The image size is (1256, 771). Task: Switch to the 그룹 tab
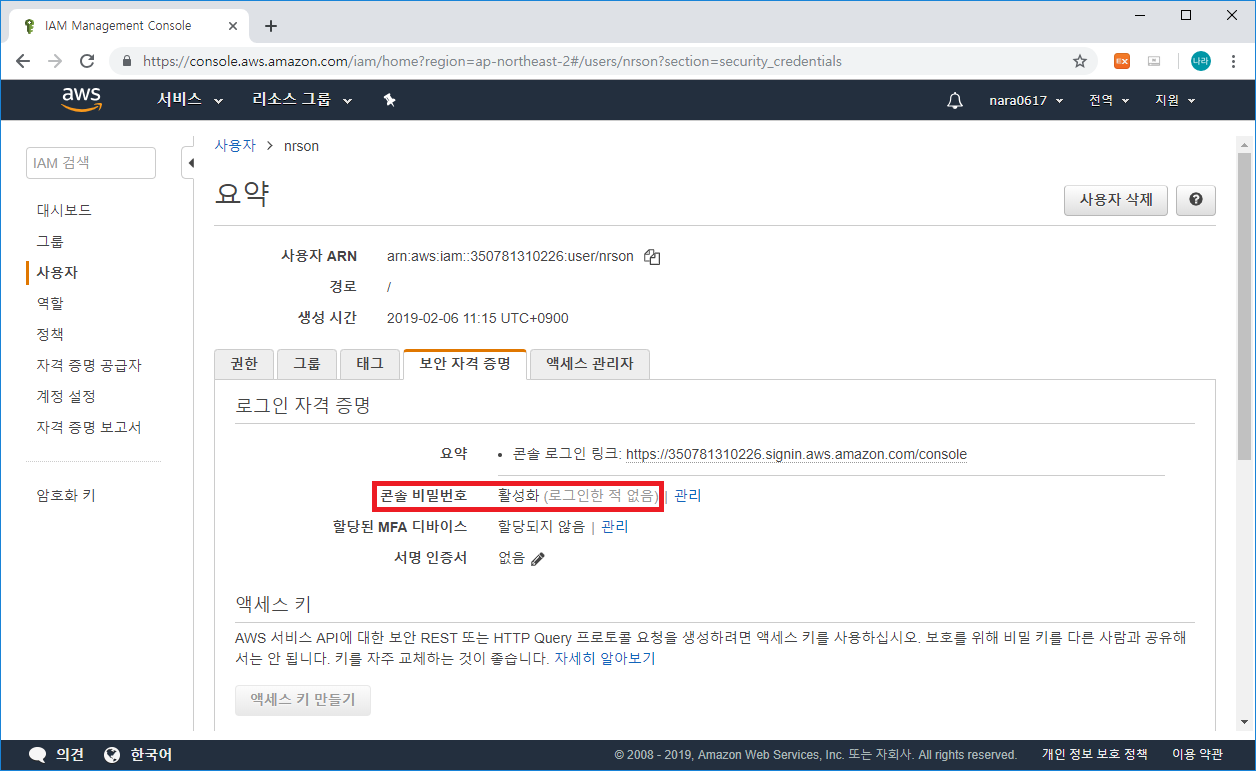click(x=306, y=364)
